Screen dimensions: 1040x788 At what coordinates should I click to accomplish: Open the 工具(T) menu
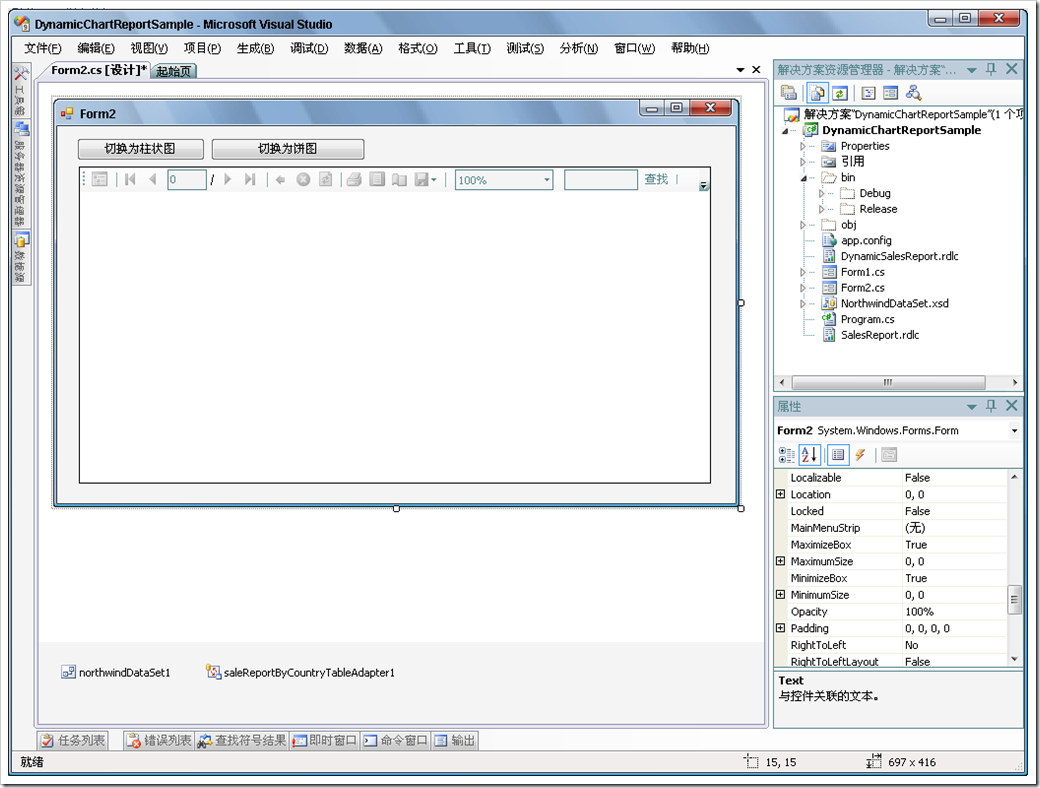(x=472, y=48)
